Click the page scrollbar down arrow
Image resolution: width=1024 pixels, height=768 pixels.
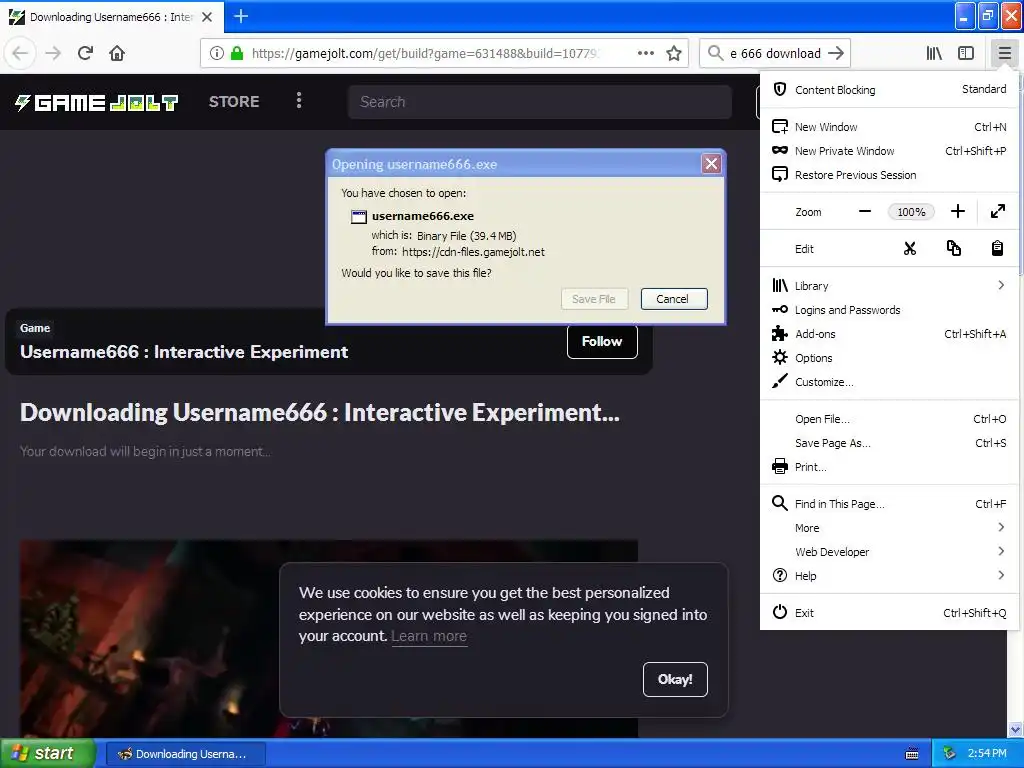[x=1015, y=729]
